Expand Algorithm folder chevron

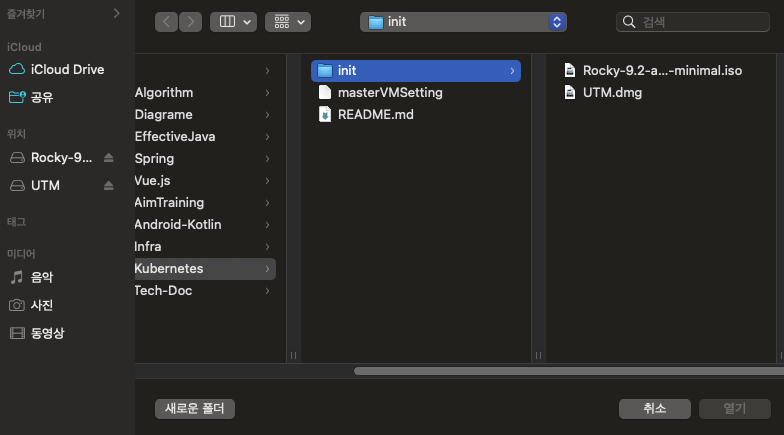[268, 93]
